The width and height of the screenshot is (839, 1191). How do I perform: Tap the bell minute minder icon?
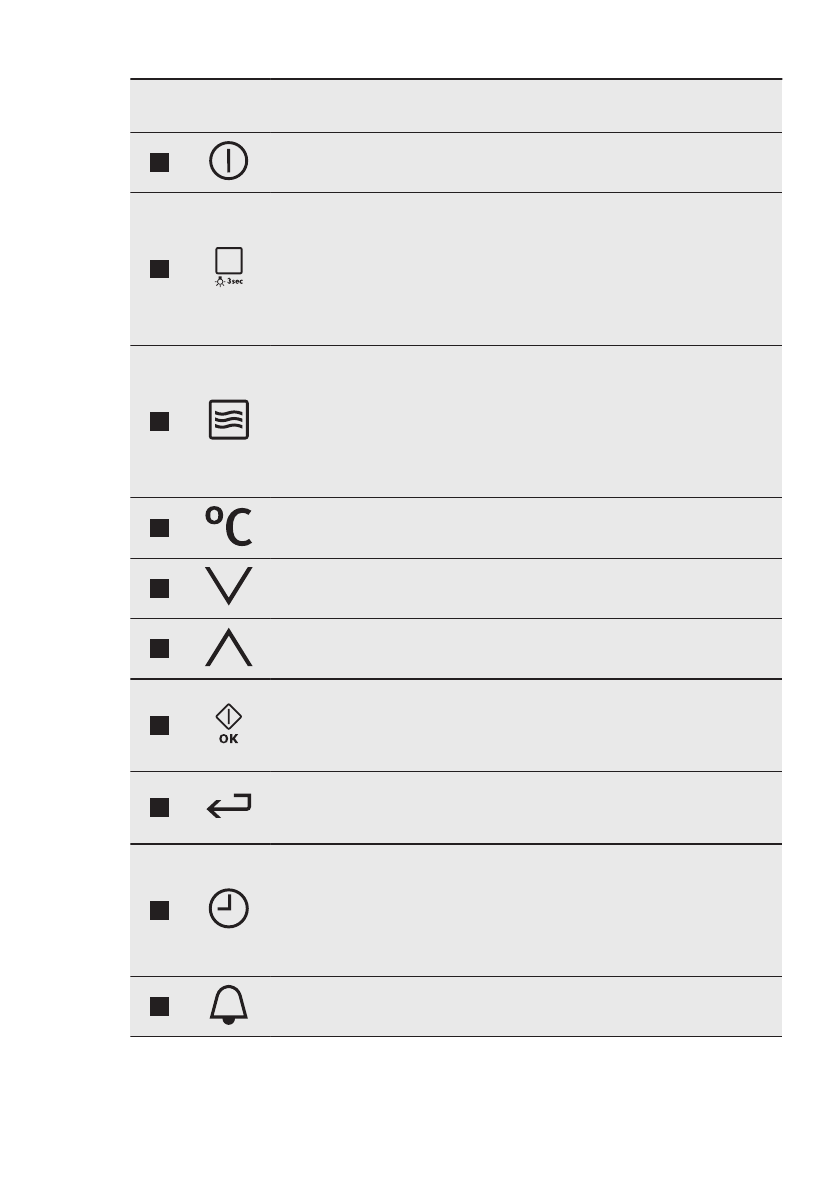pos(229,1005)
